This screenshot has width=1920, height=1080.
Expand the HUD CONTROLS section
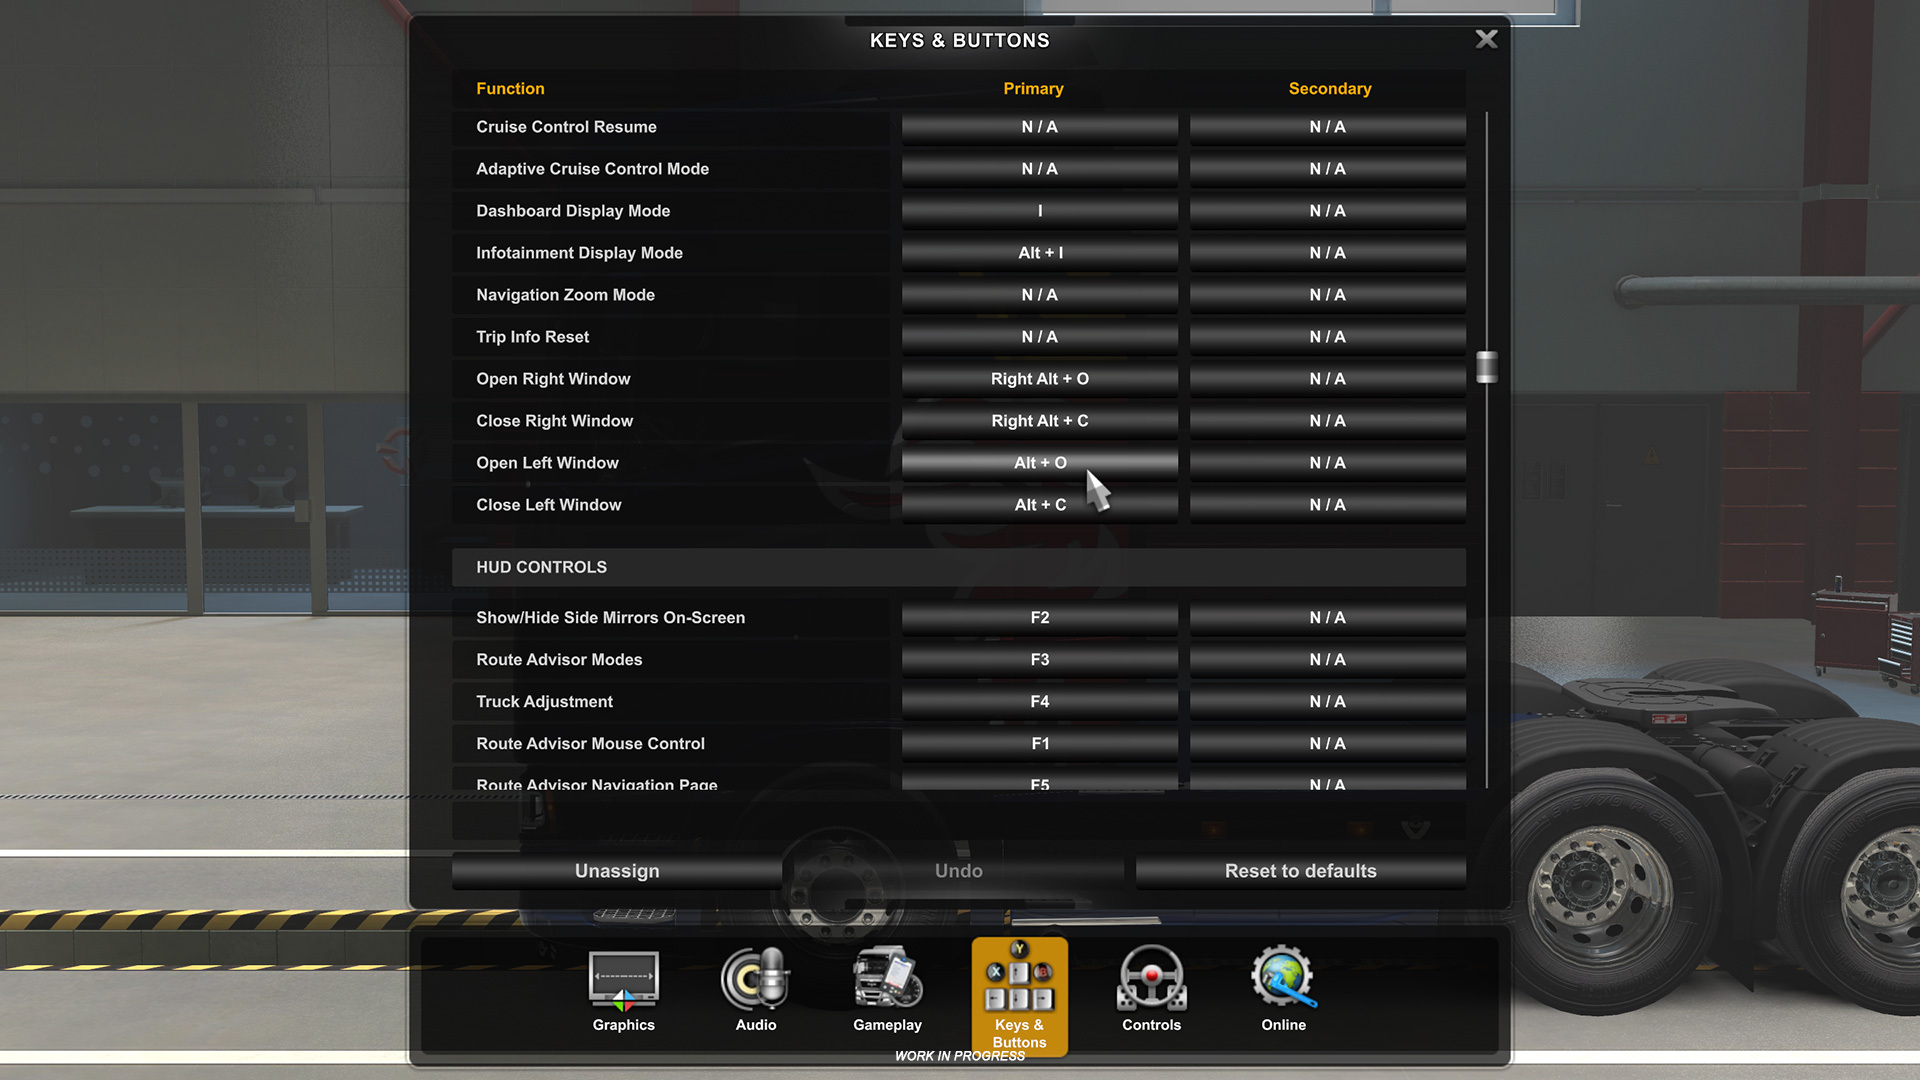point(542,567)
